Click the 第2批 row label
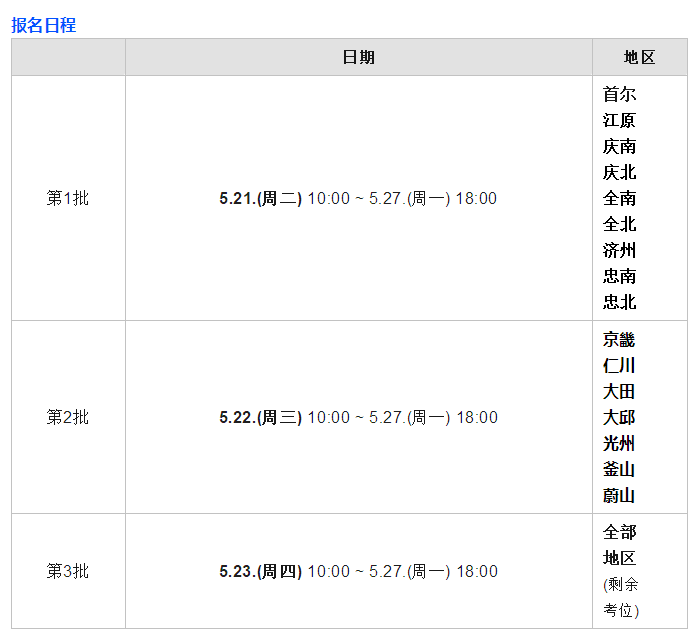699x640 pixels. (x=68, y=417)
